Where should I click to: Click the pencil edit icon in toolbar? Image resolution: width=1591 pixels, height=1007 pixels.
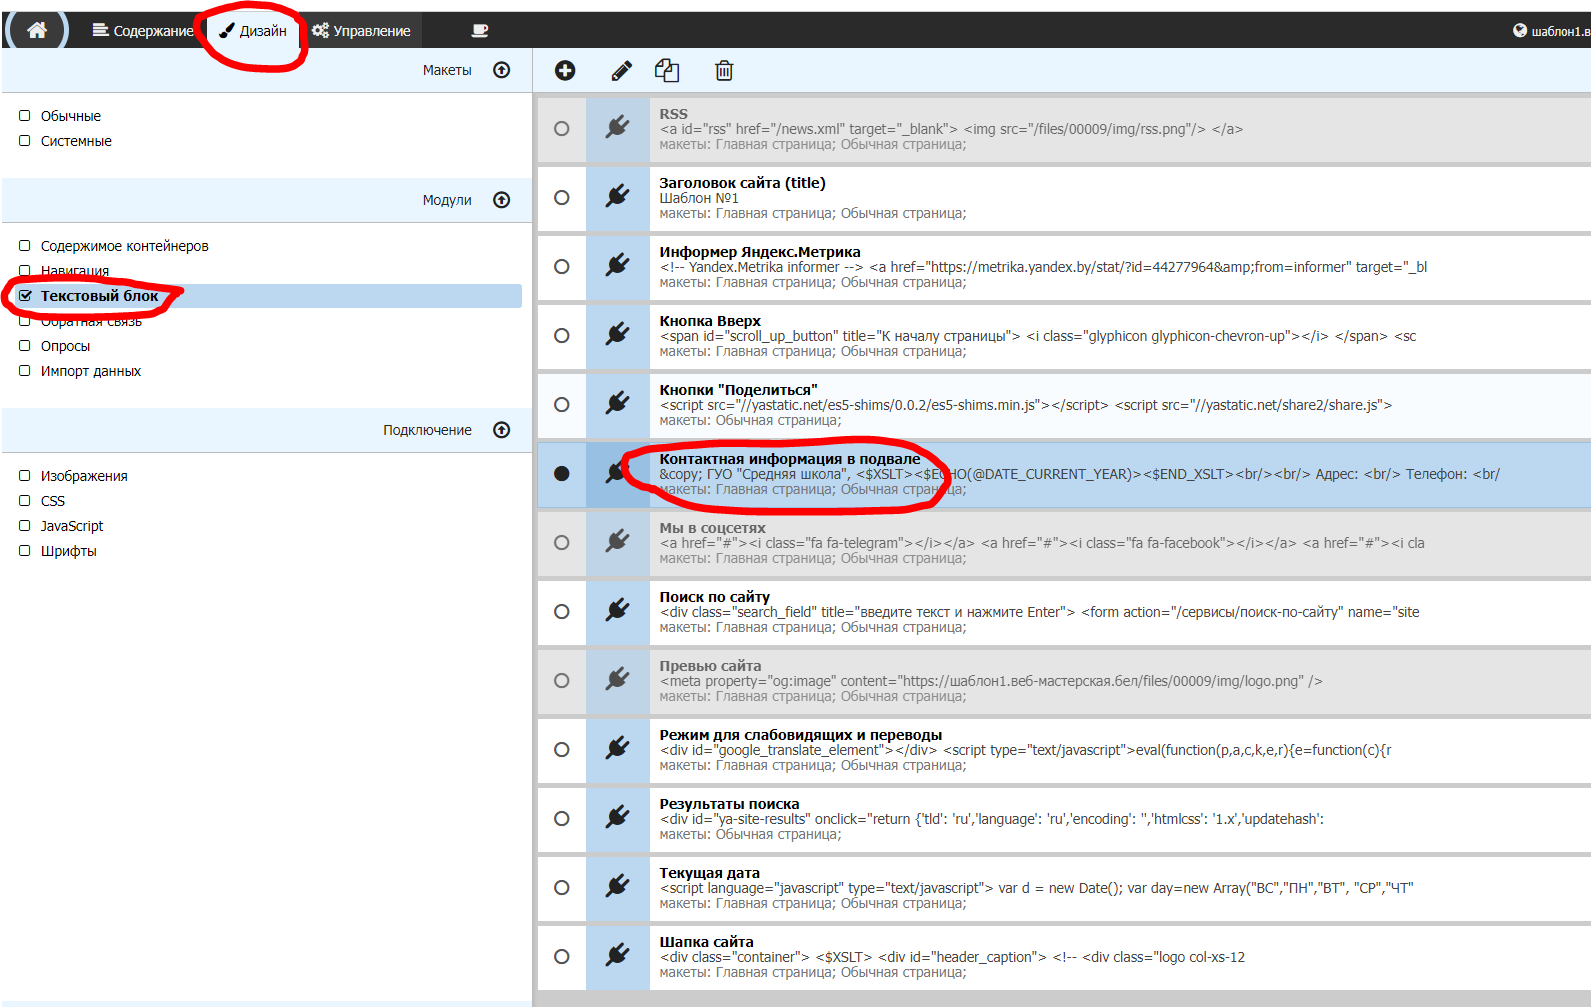pyautogui.click(x=621, y=70)
